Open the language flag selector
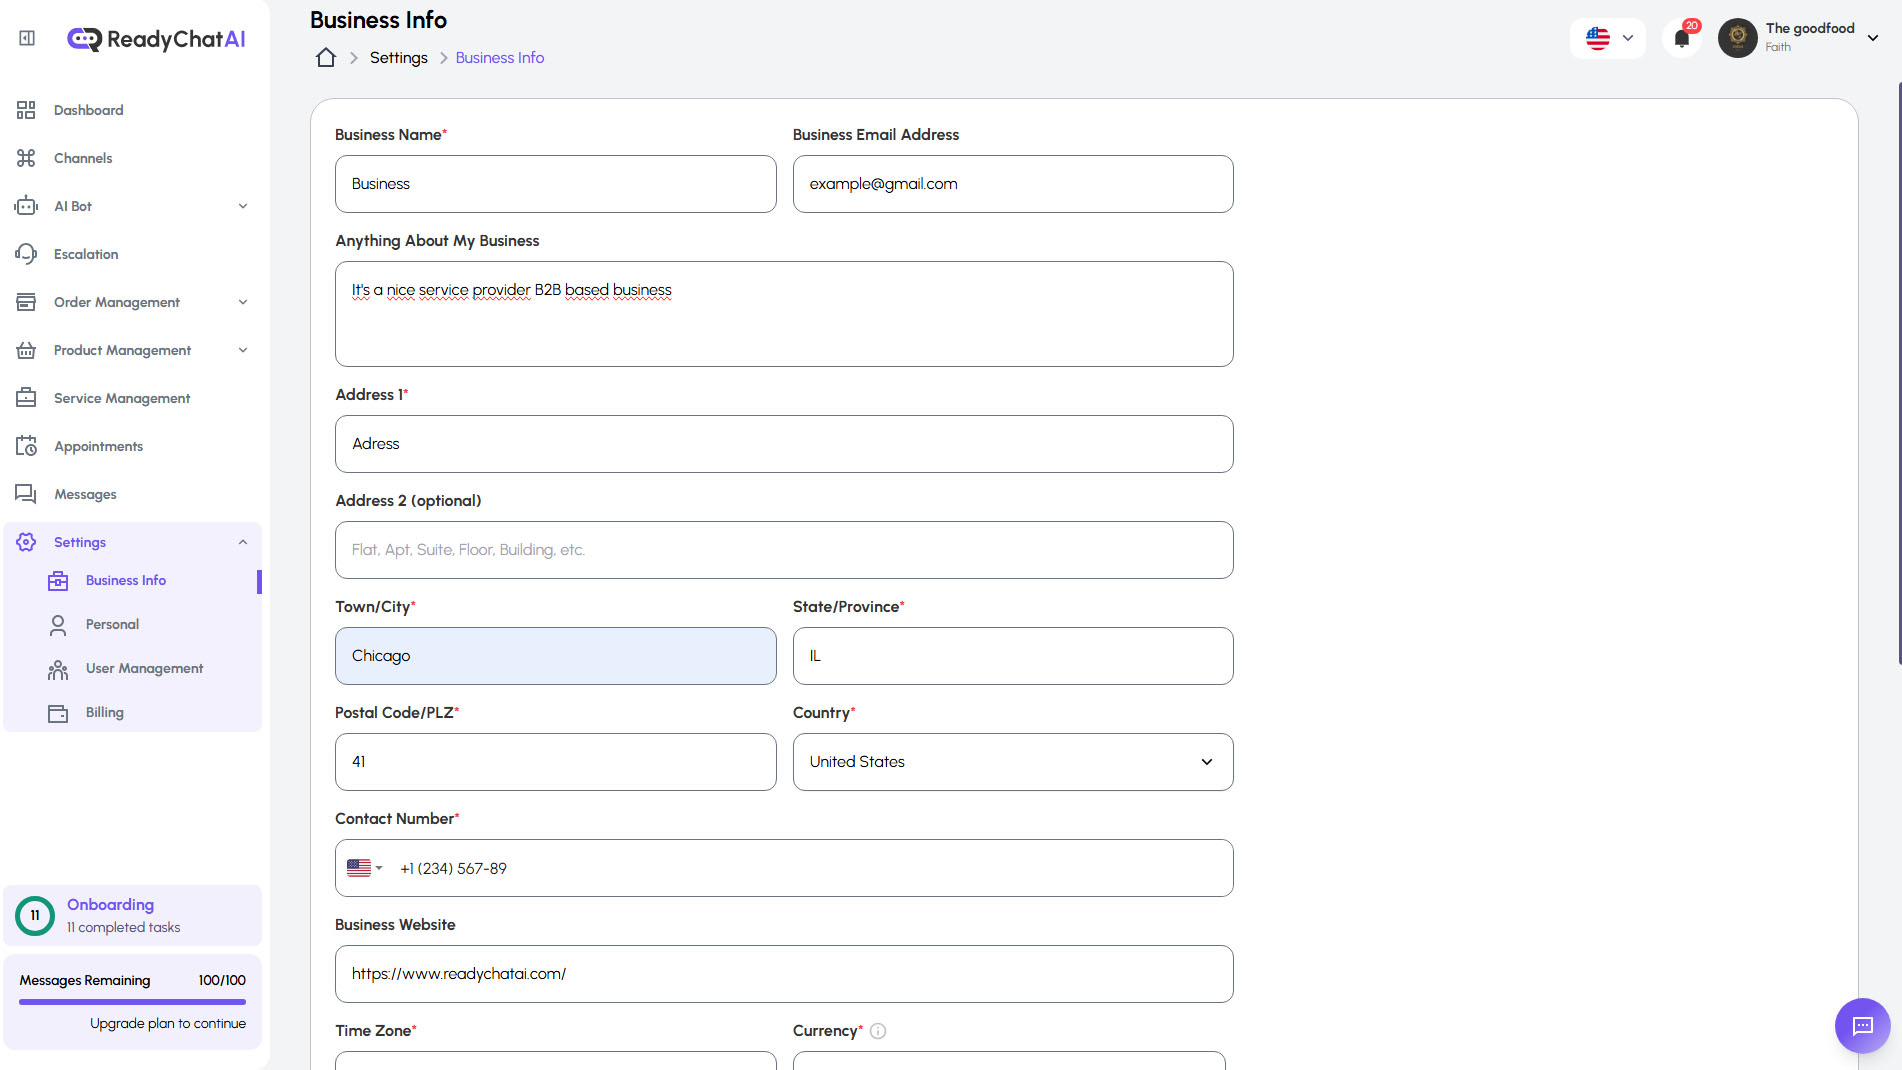Image resolution: width=1902 pixels, height=1070 pixels. click(1607, 37)
